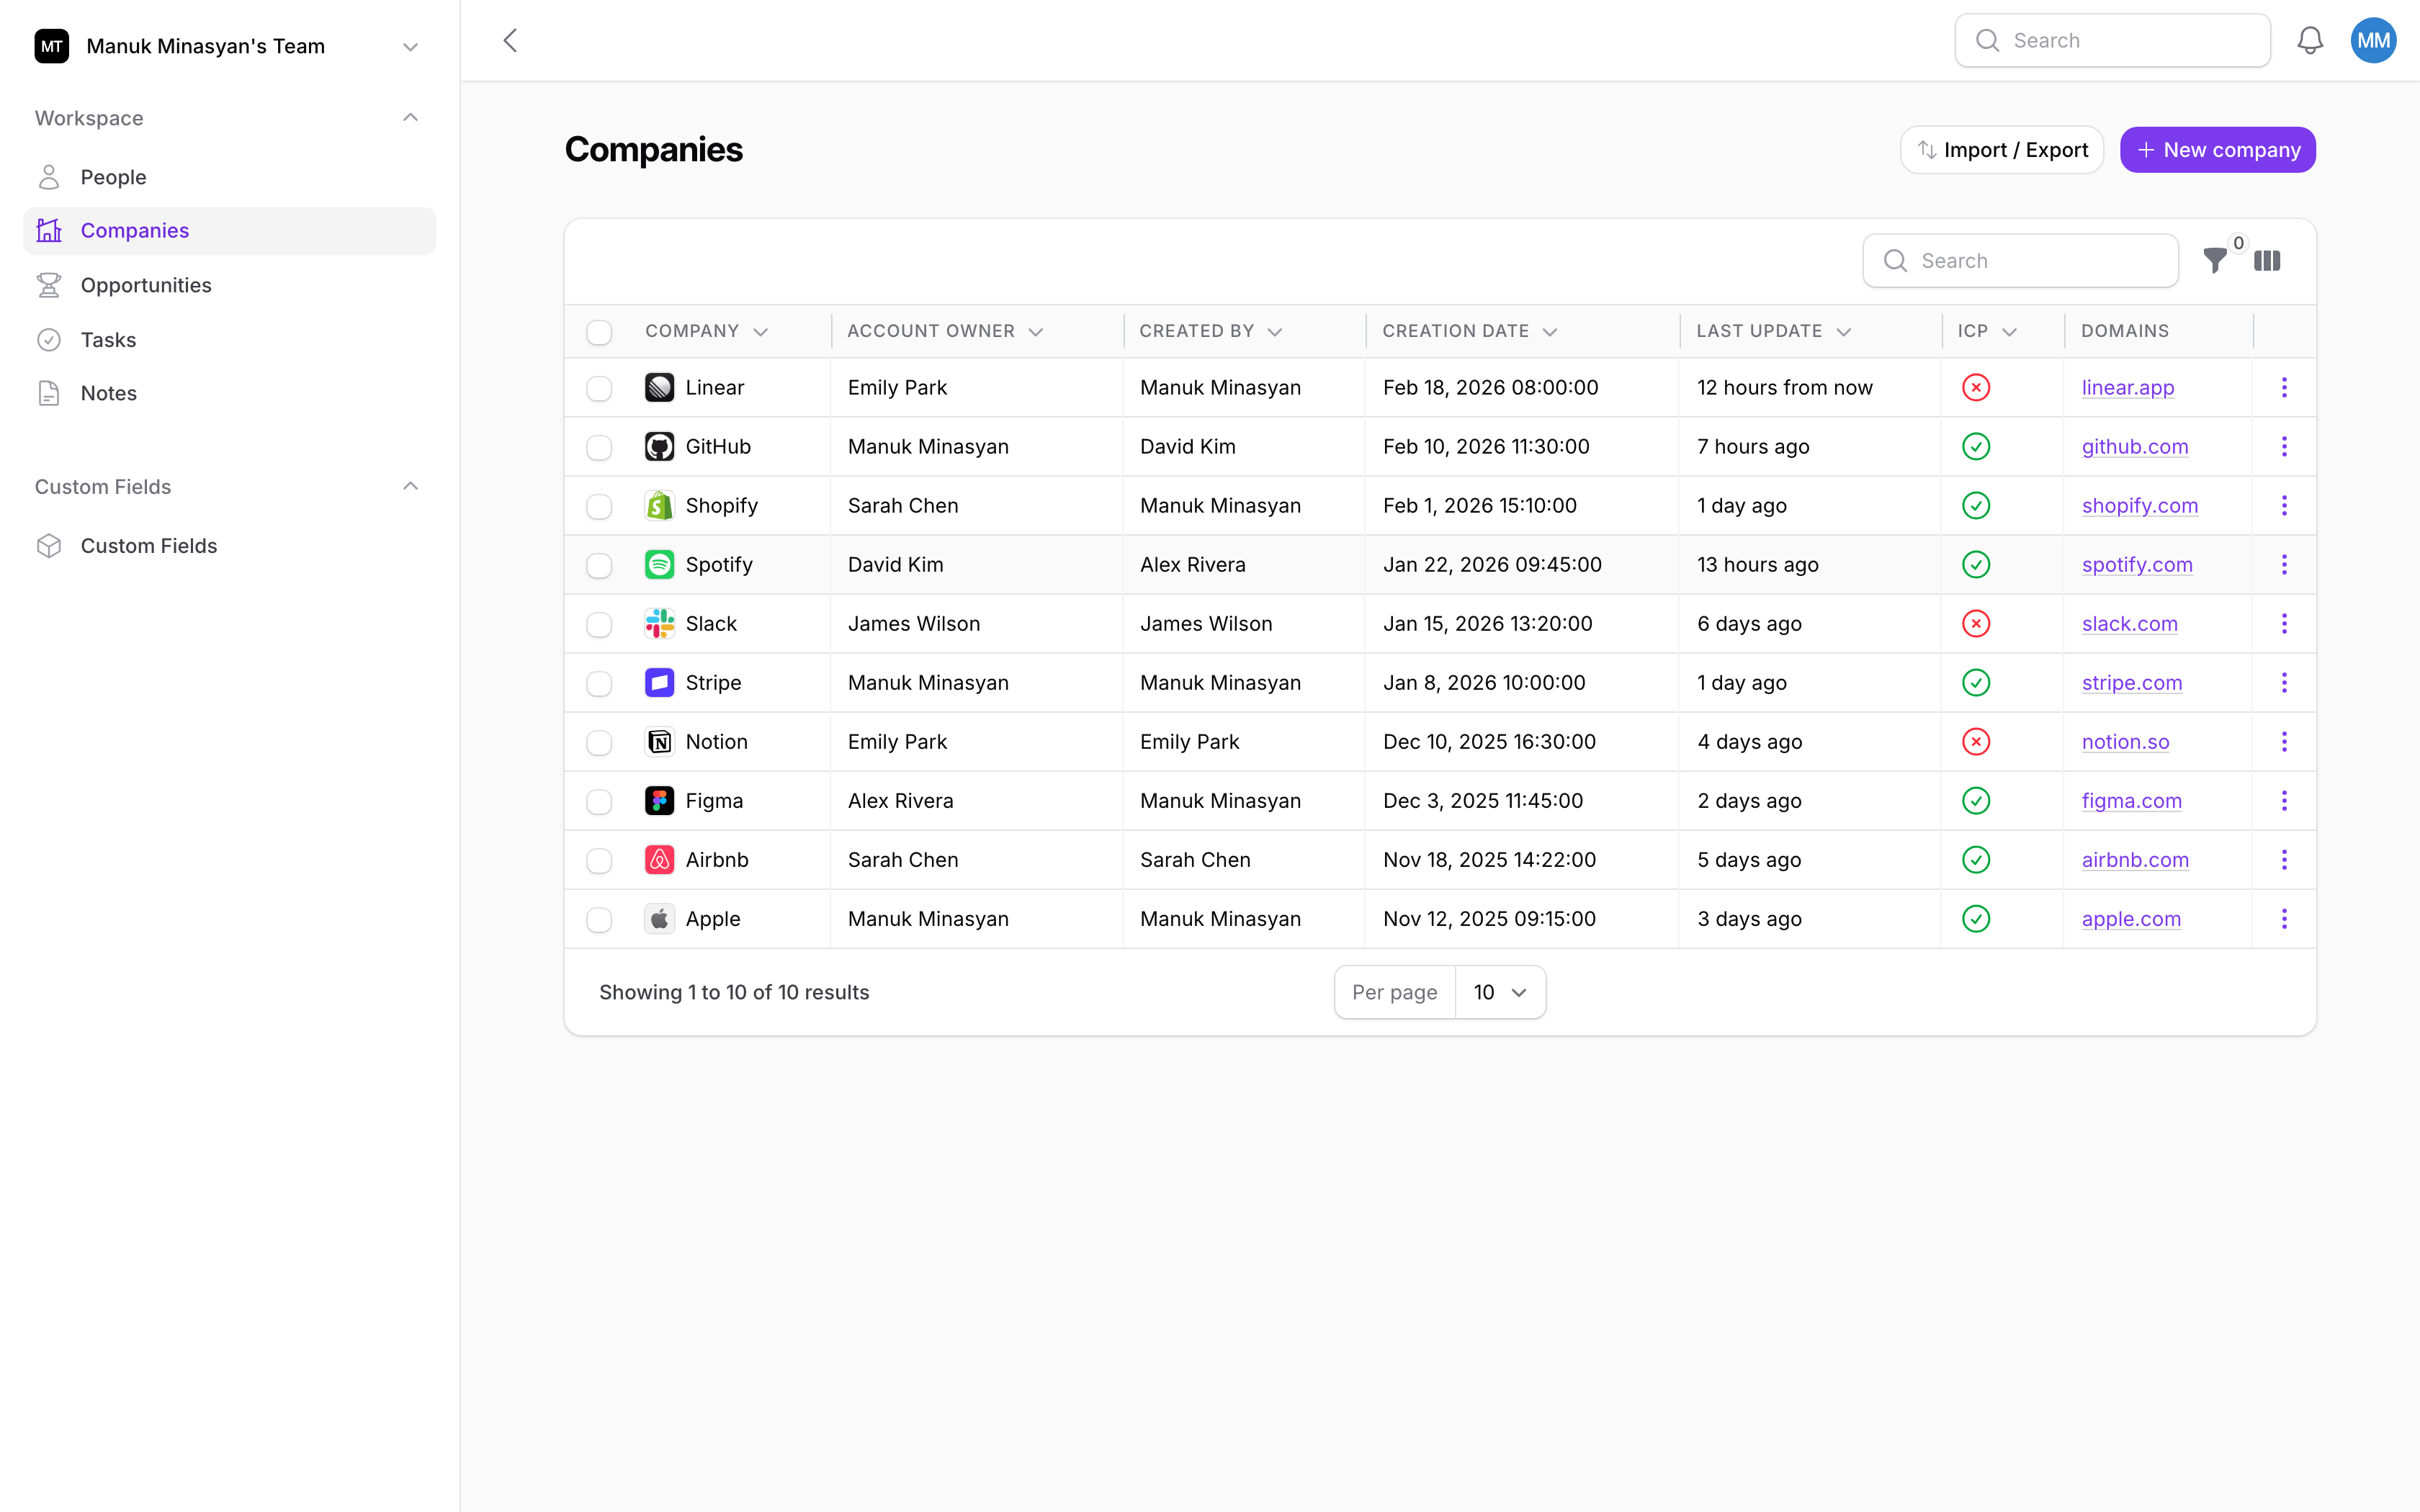Click the Custom Fields cube icon

point(50,545)
